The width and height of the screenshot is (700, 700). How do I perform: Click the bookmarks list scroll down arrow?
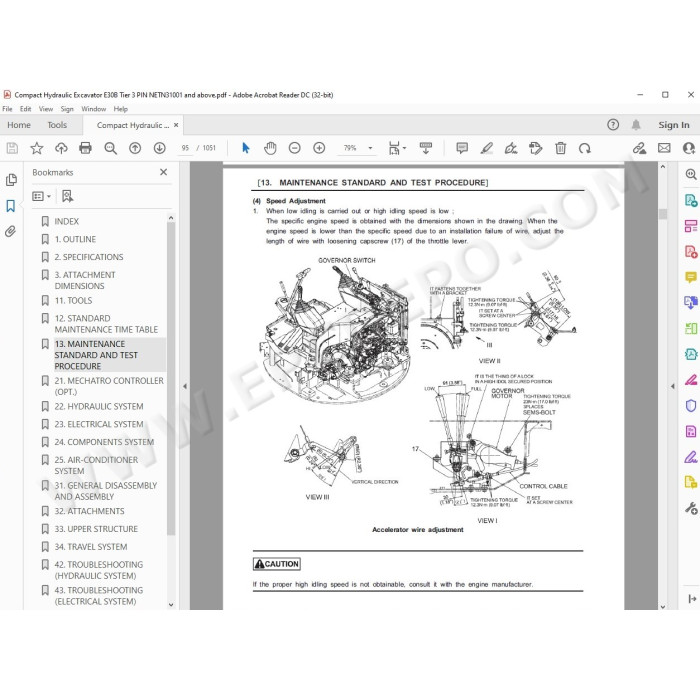(171, 605)
